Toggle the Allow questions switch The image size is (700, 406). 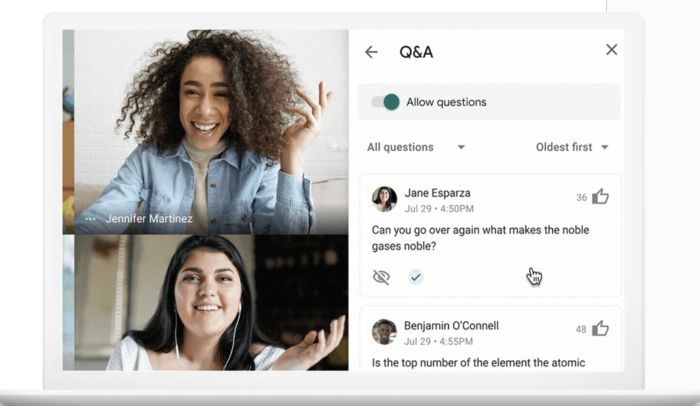point(386,102)
